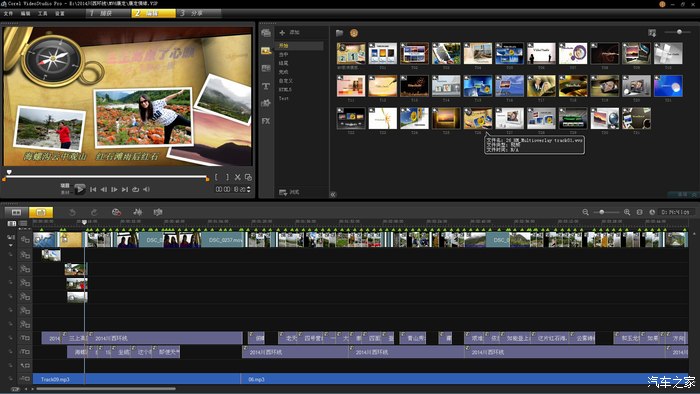Toggle the music track button

pyautogui.click(x=25, y=379)
